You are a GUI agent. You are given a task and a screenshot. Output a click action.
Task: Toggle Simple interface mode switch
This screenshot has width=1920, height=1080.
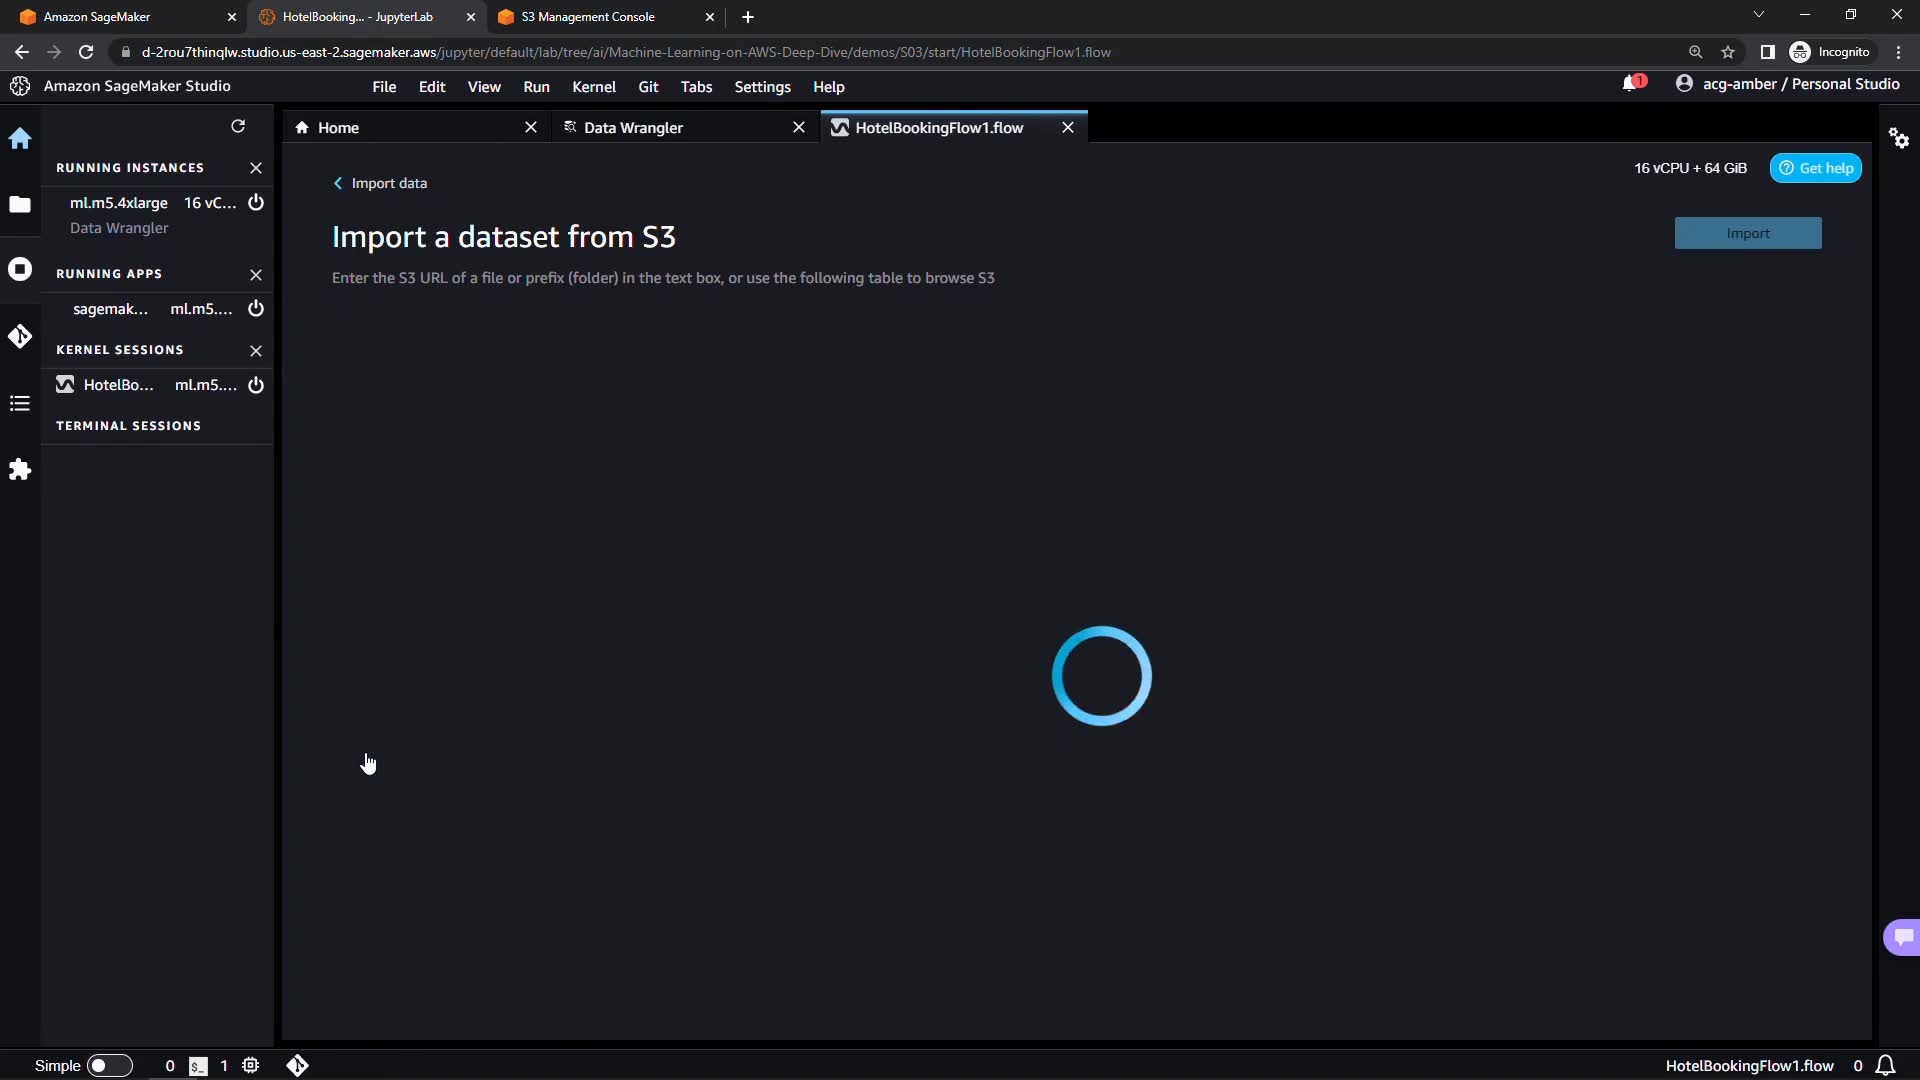tap(110, 1066)
